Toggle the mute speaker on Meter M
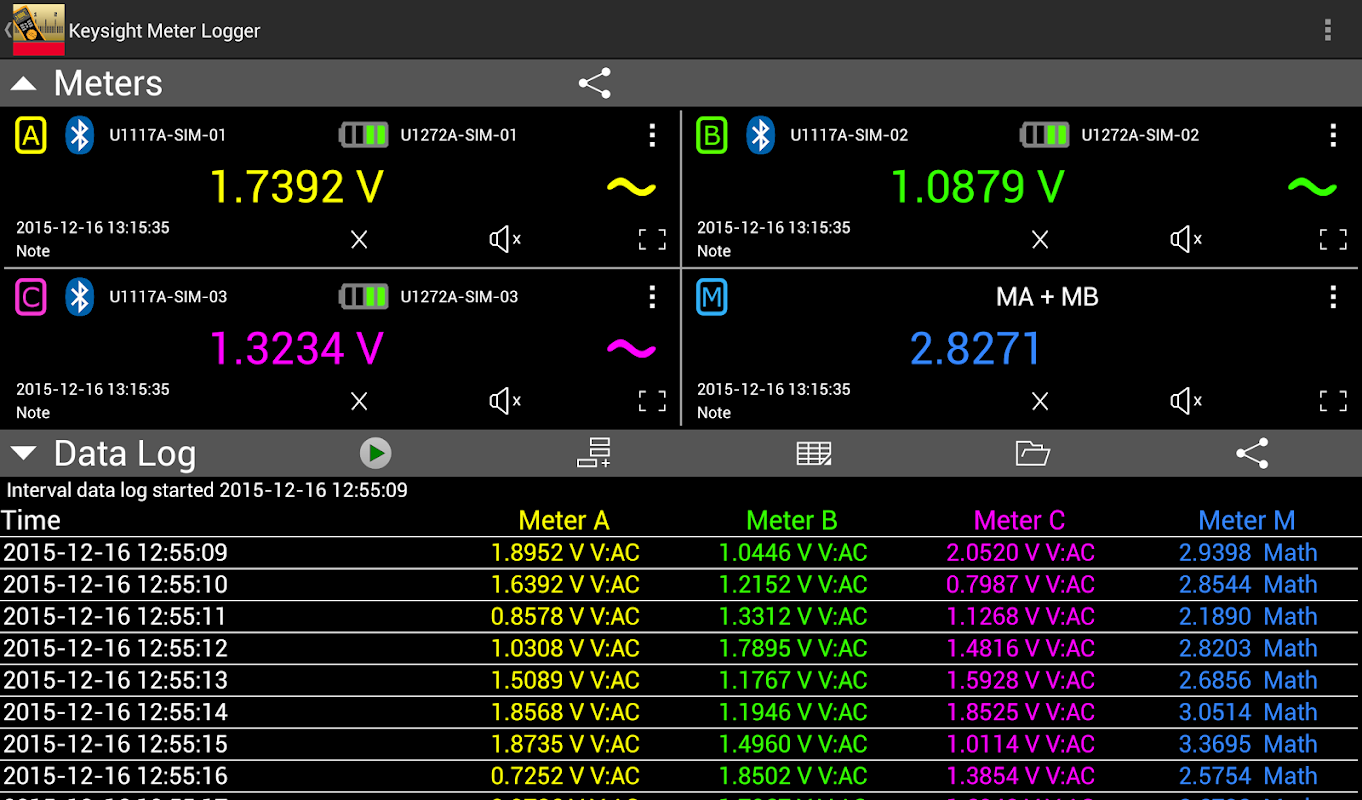Viewport: 1362px width, 800px height. click(x=1185, y=401)
